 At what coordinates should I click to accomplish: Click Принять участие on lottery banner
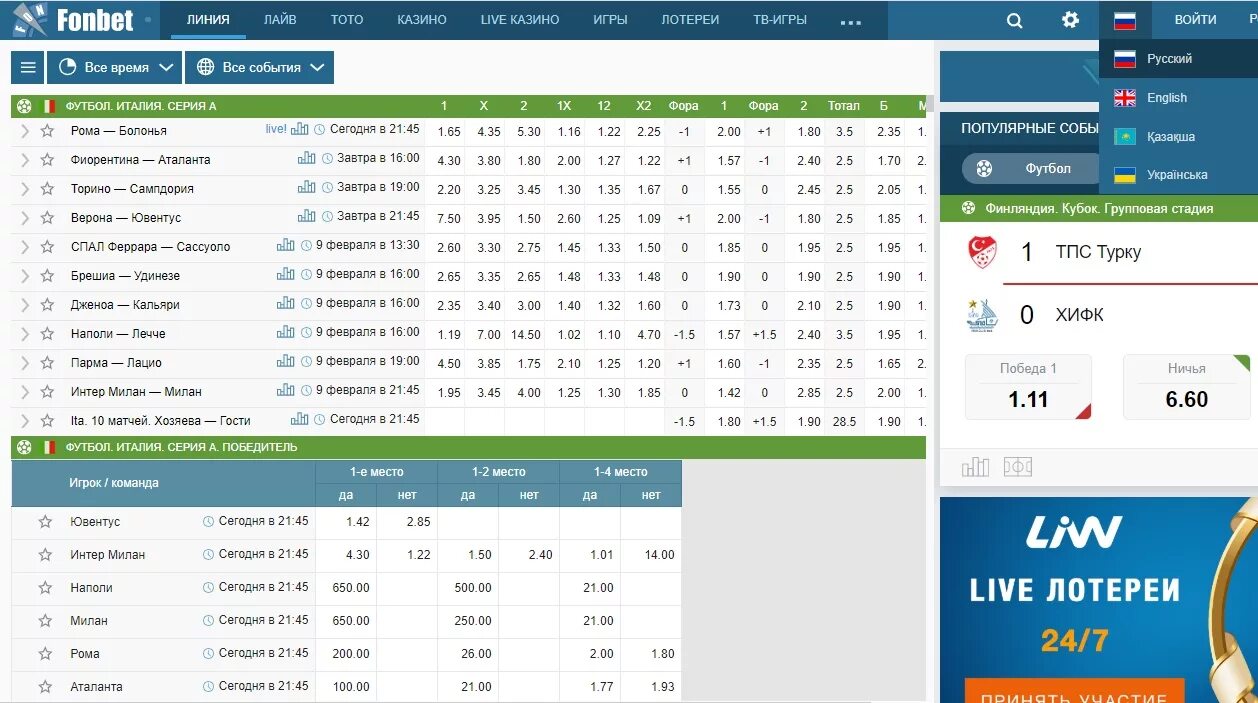(1075, 692)
